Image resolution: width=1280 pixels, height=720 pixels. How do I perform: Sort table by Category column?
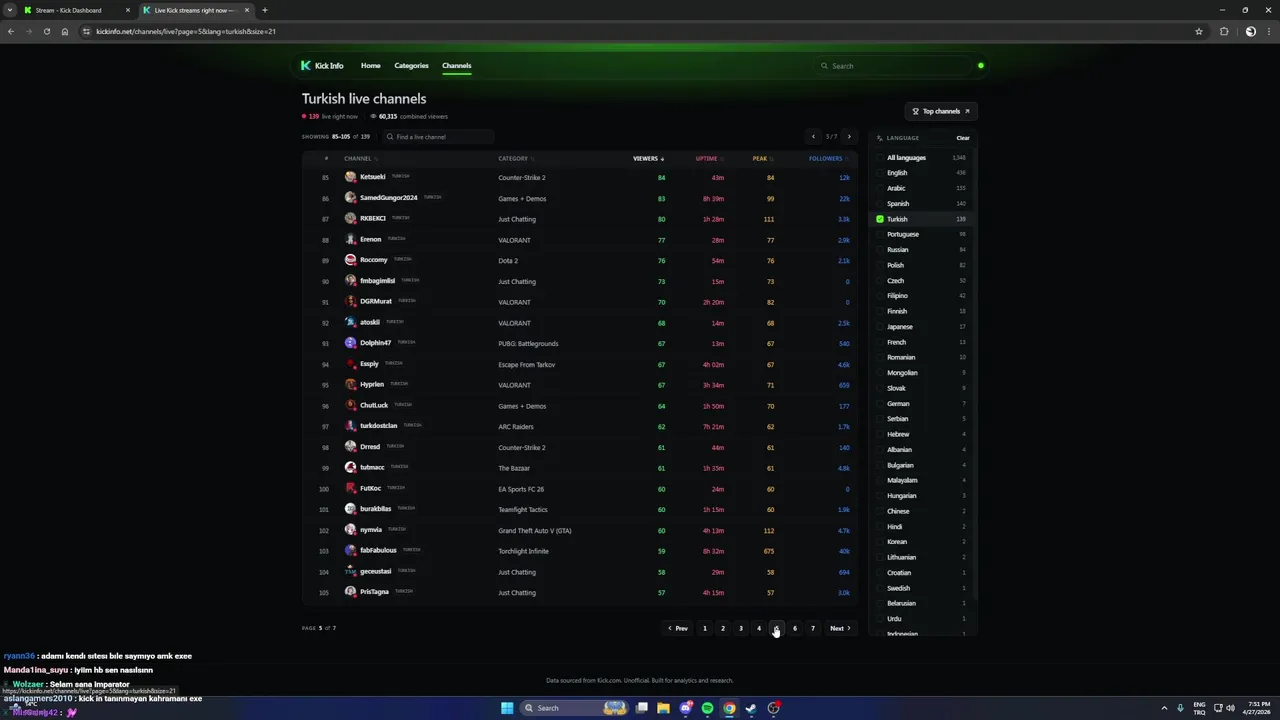tap(515, 158)
